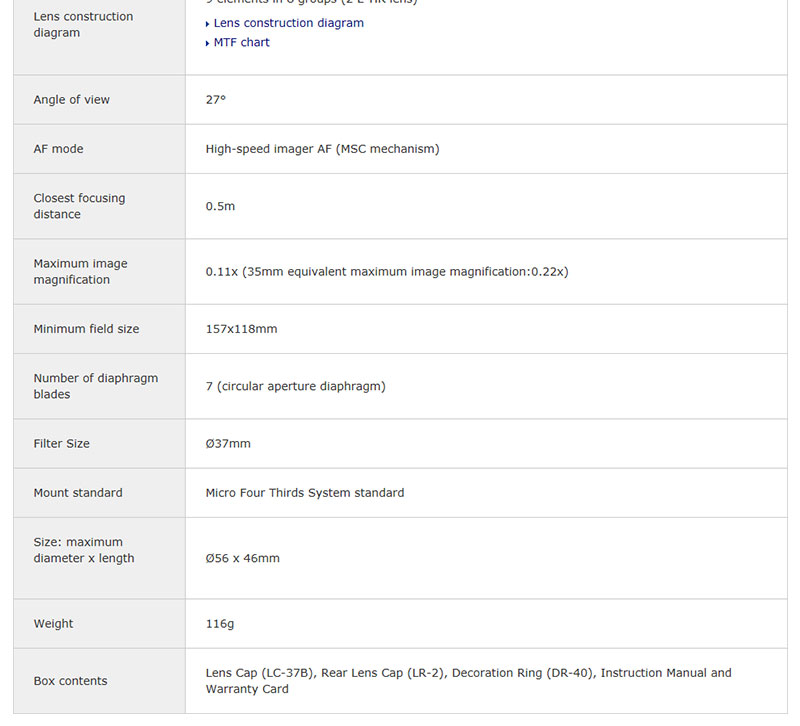Click the Number of diaphragm blades label
The image size is (800, 726).
95,386
